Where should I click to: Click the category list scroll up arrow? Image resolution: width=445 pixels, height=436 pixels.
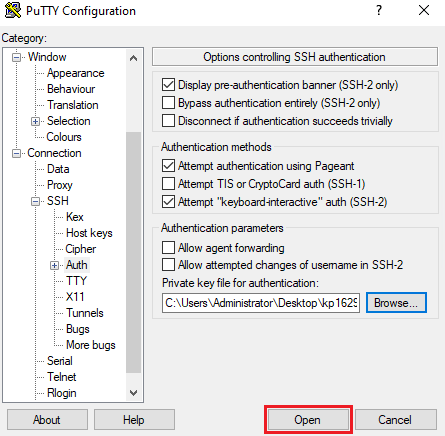[133, 58]
